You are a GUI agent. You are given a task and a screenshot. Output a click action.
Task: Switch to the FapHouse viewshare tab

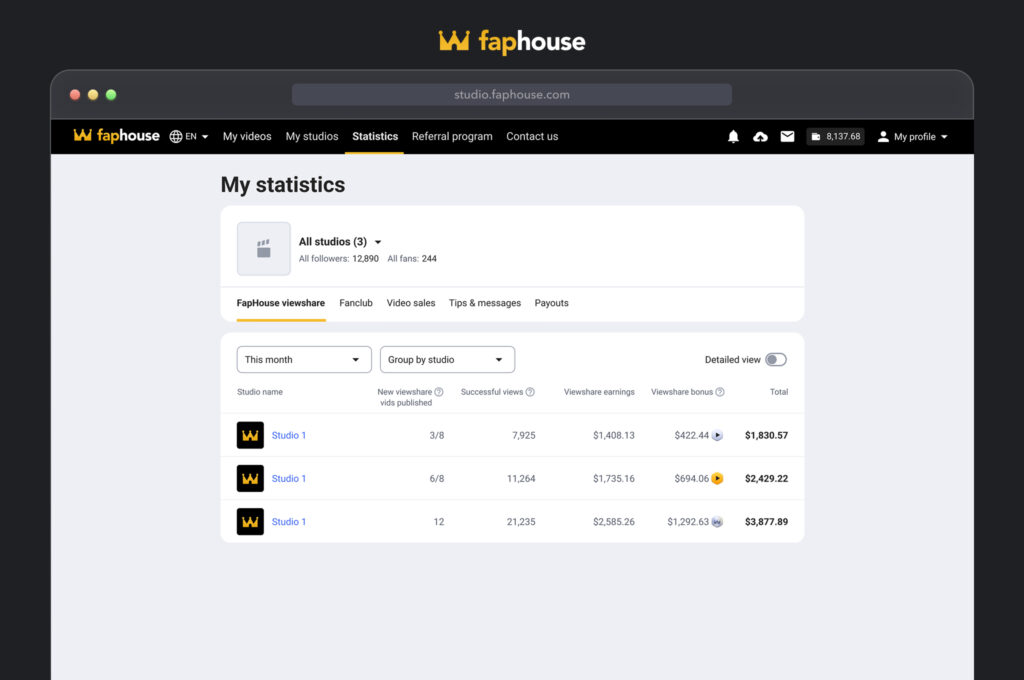[x=281, y=303]
